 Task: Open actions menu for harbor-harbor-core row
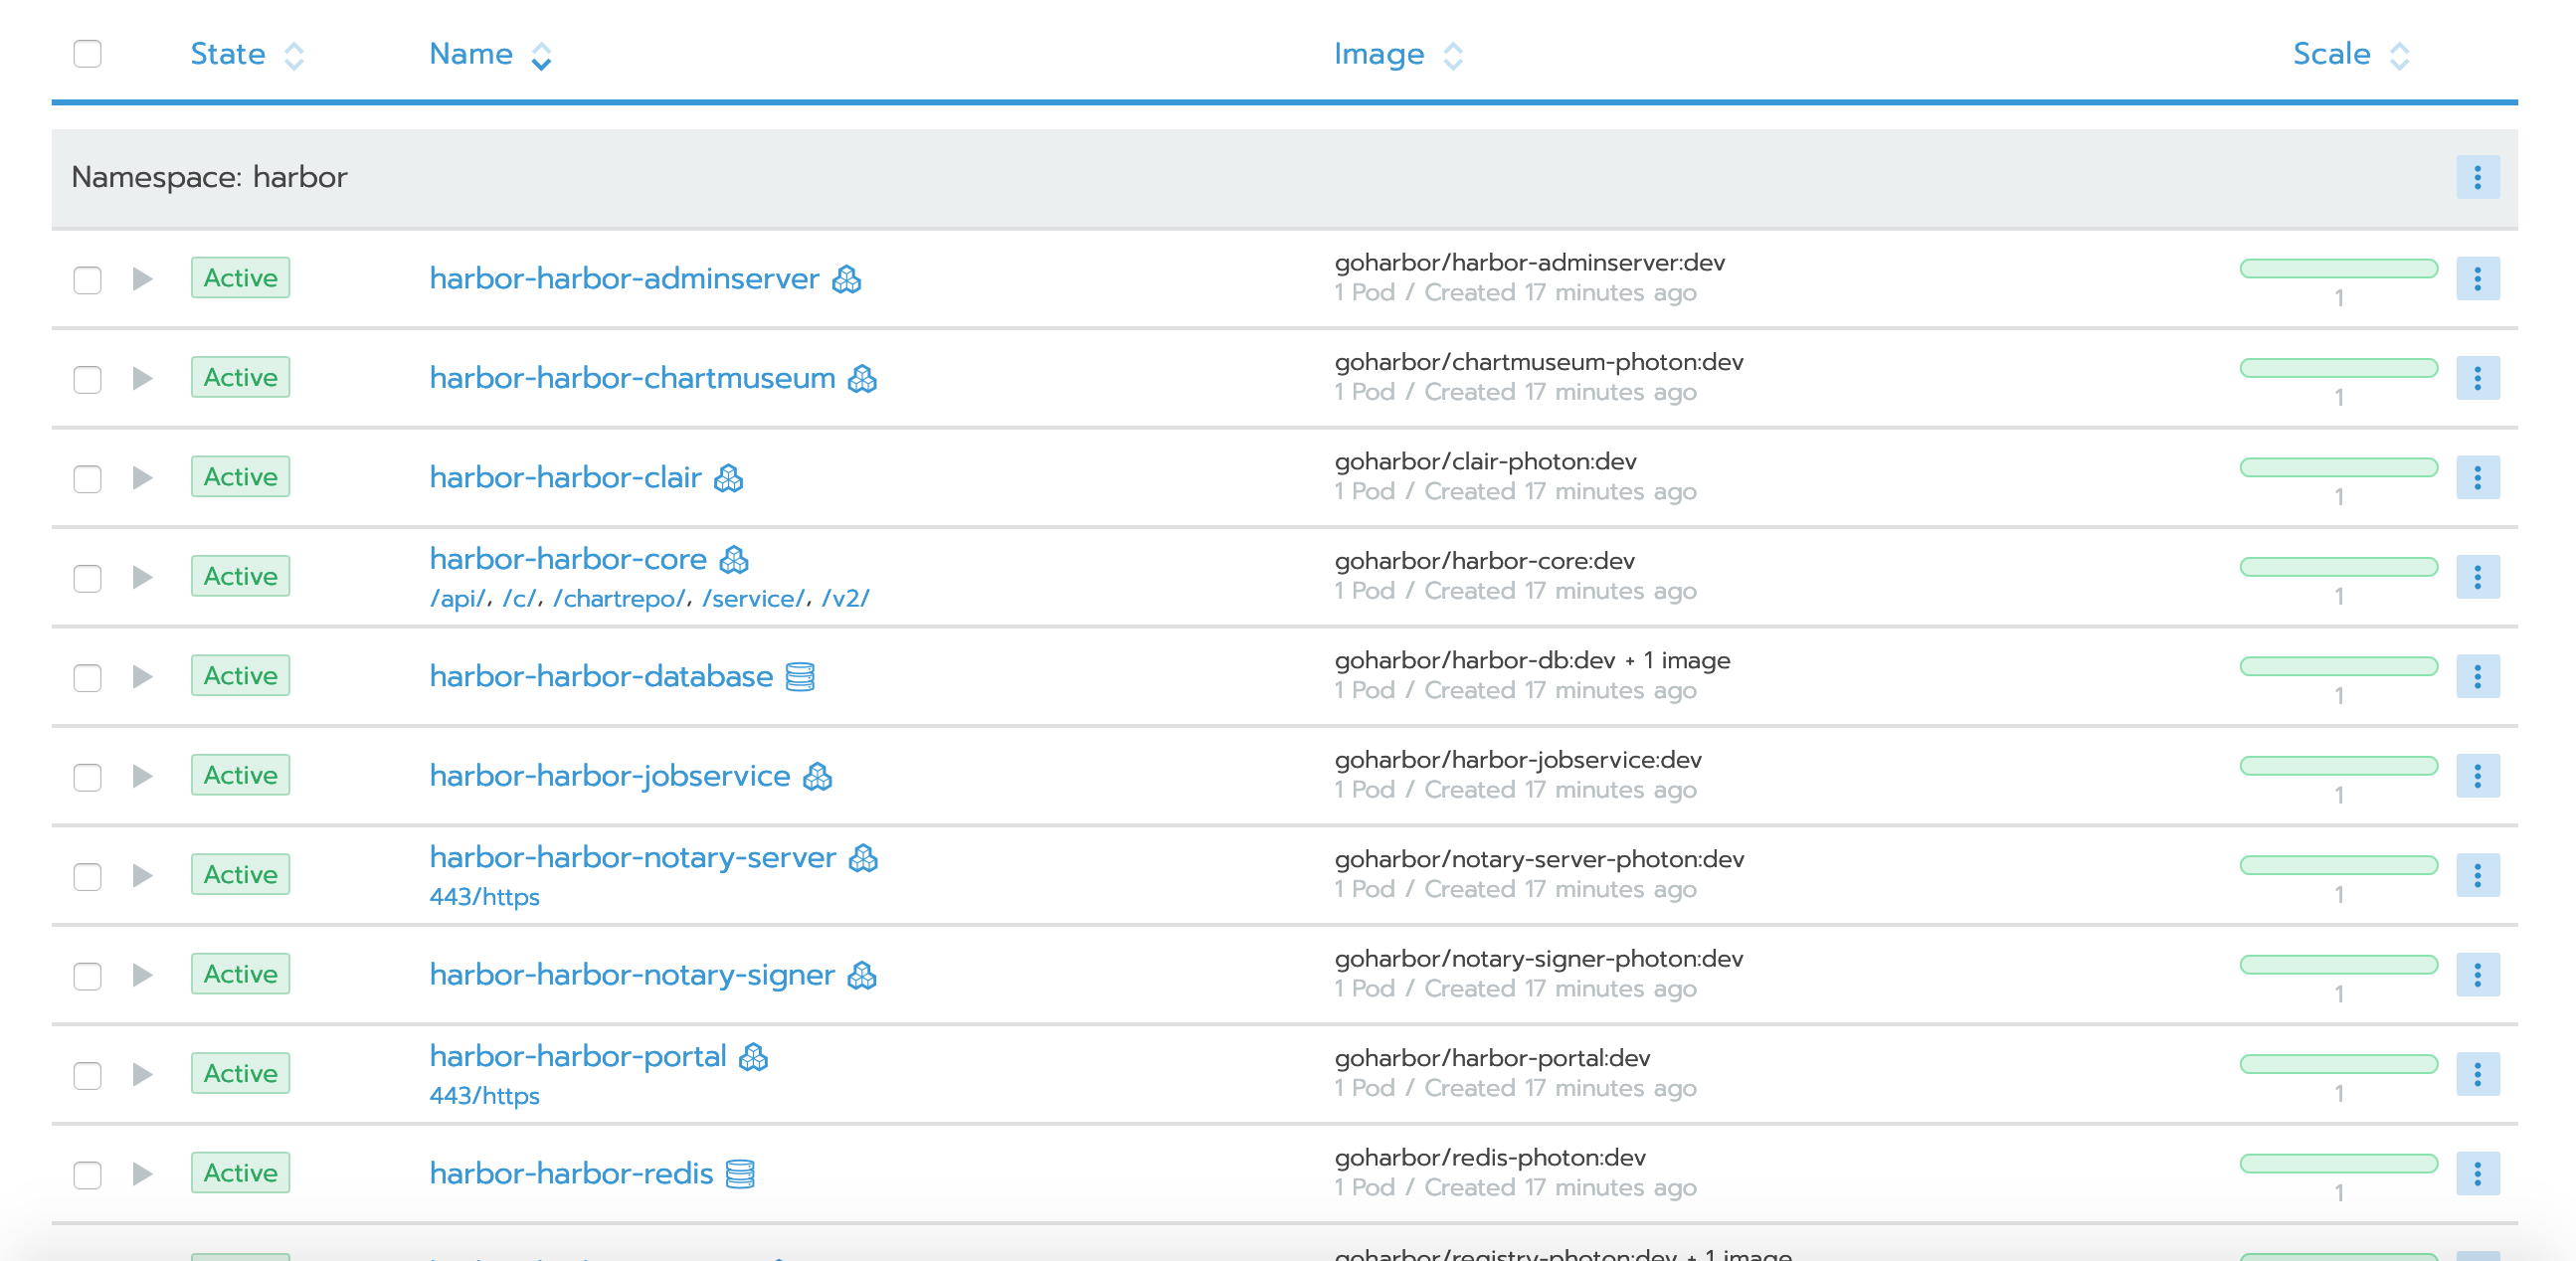click(x=2478, y=577)
